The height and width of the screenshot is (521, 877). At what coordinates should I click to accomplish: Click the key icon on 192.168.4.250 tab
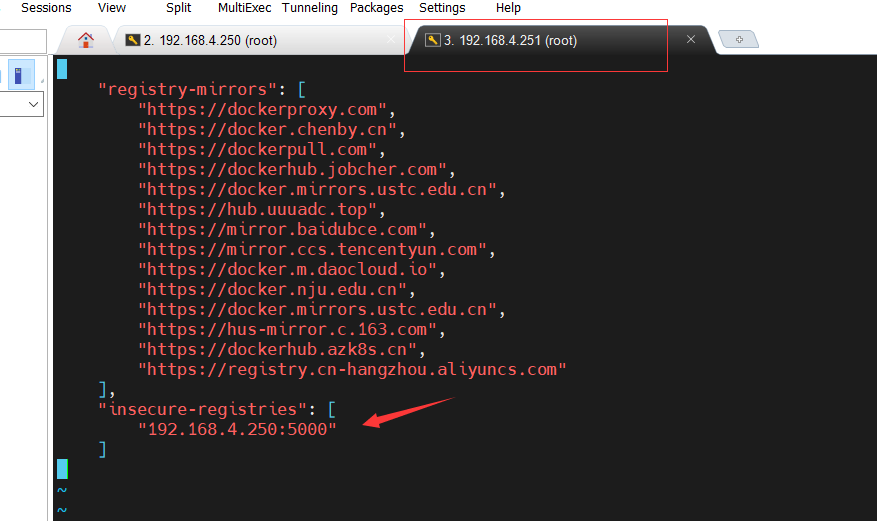[x=132, y=40]
